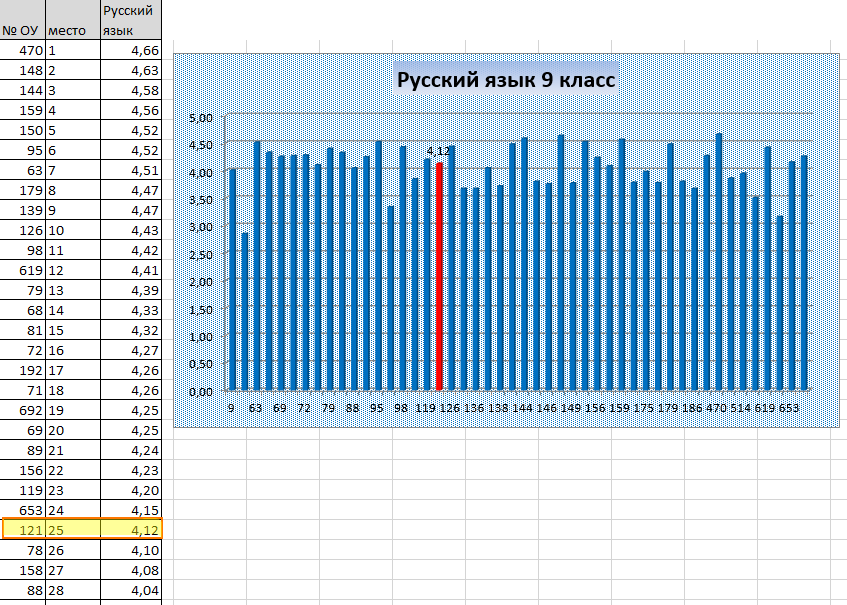Select the chart title 'Русский язык 9 класс'
The height and width of the screenshot is (605, 847).
coord(506,79)
